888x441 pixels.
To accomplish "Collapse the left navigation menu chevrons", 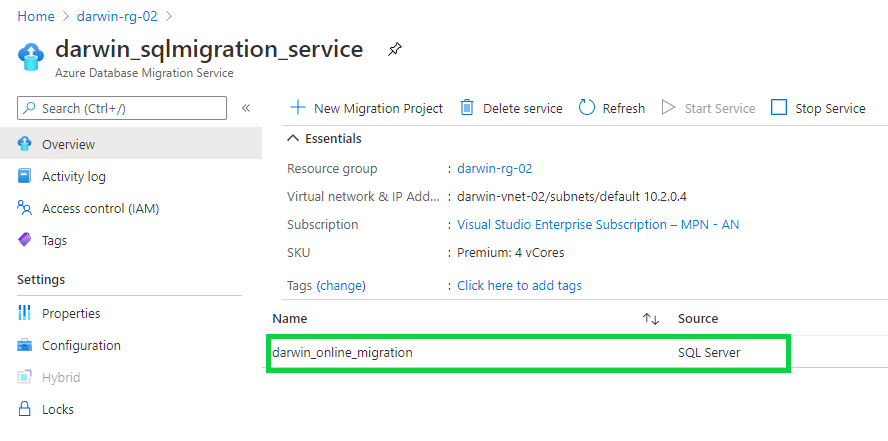I will click(246, 108).
